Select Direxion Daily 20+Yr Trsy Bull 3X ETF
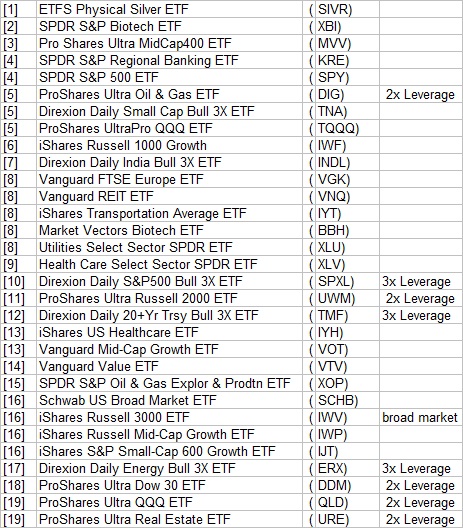Screen dimensions: 463x528 169,315
